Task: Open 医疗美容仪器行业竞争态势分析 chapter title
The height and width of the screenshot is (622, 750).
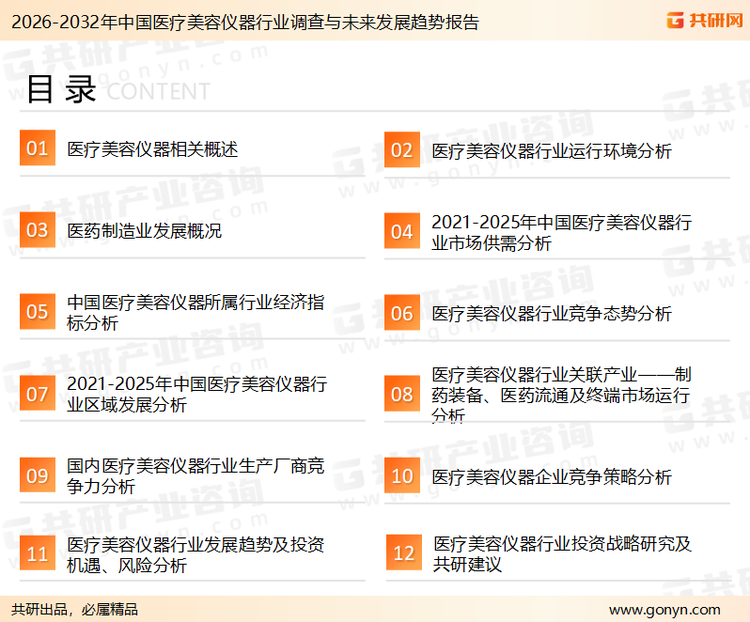Action: coord(551,313)
